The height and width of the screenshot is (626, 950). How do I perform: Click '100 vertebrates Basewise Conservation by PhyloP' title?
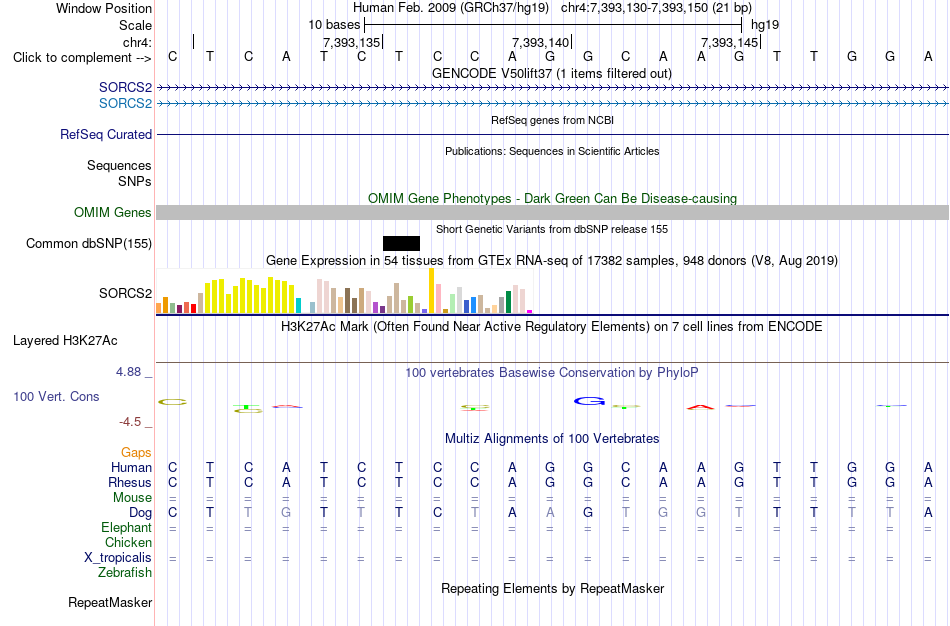[552, 373]
